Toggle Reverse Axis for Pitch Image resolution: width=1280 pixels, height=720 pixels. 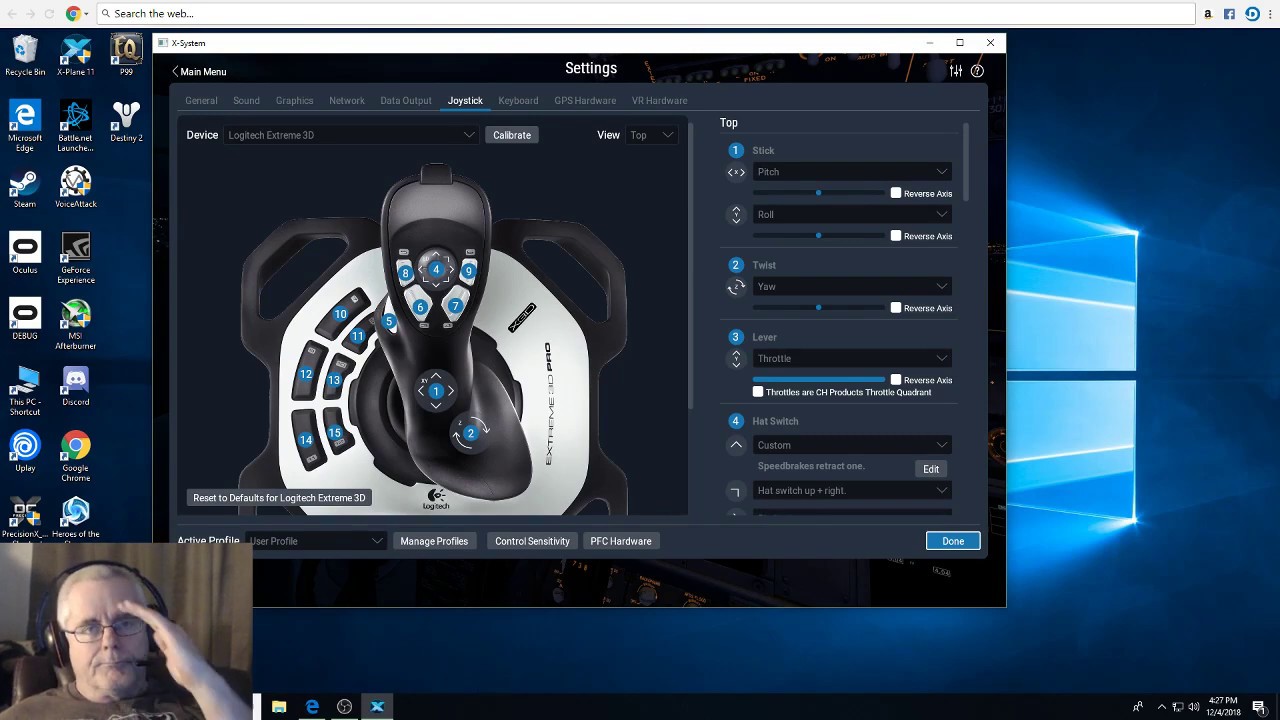[896, 193]
